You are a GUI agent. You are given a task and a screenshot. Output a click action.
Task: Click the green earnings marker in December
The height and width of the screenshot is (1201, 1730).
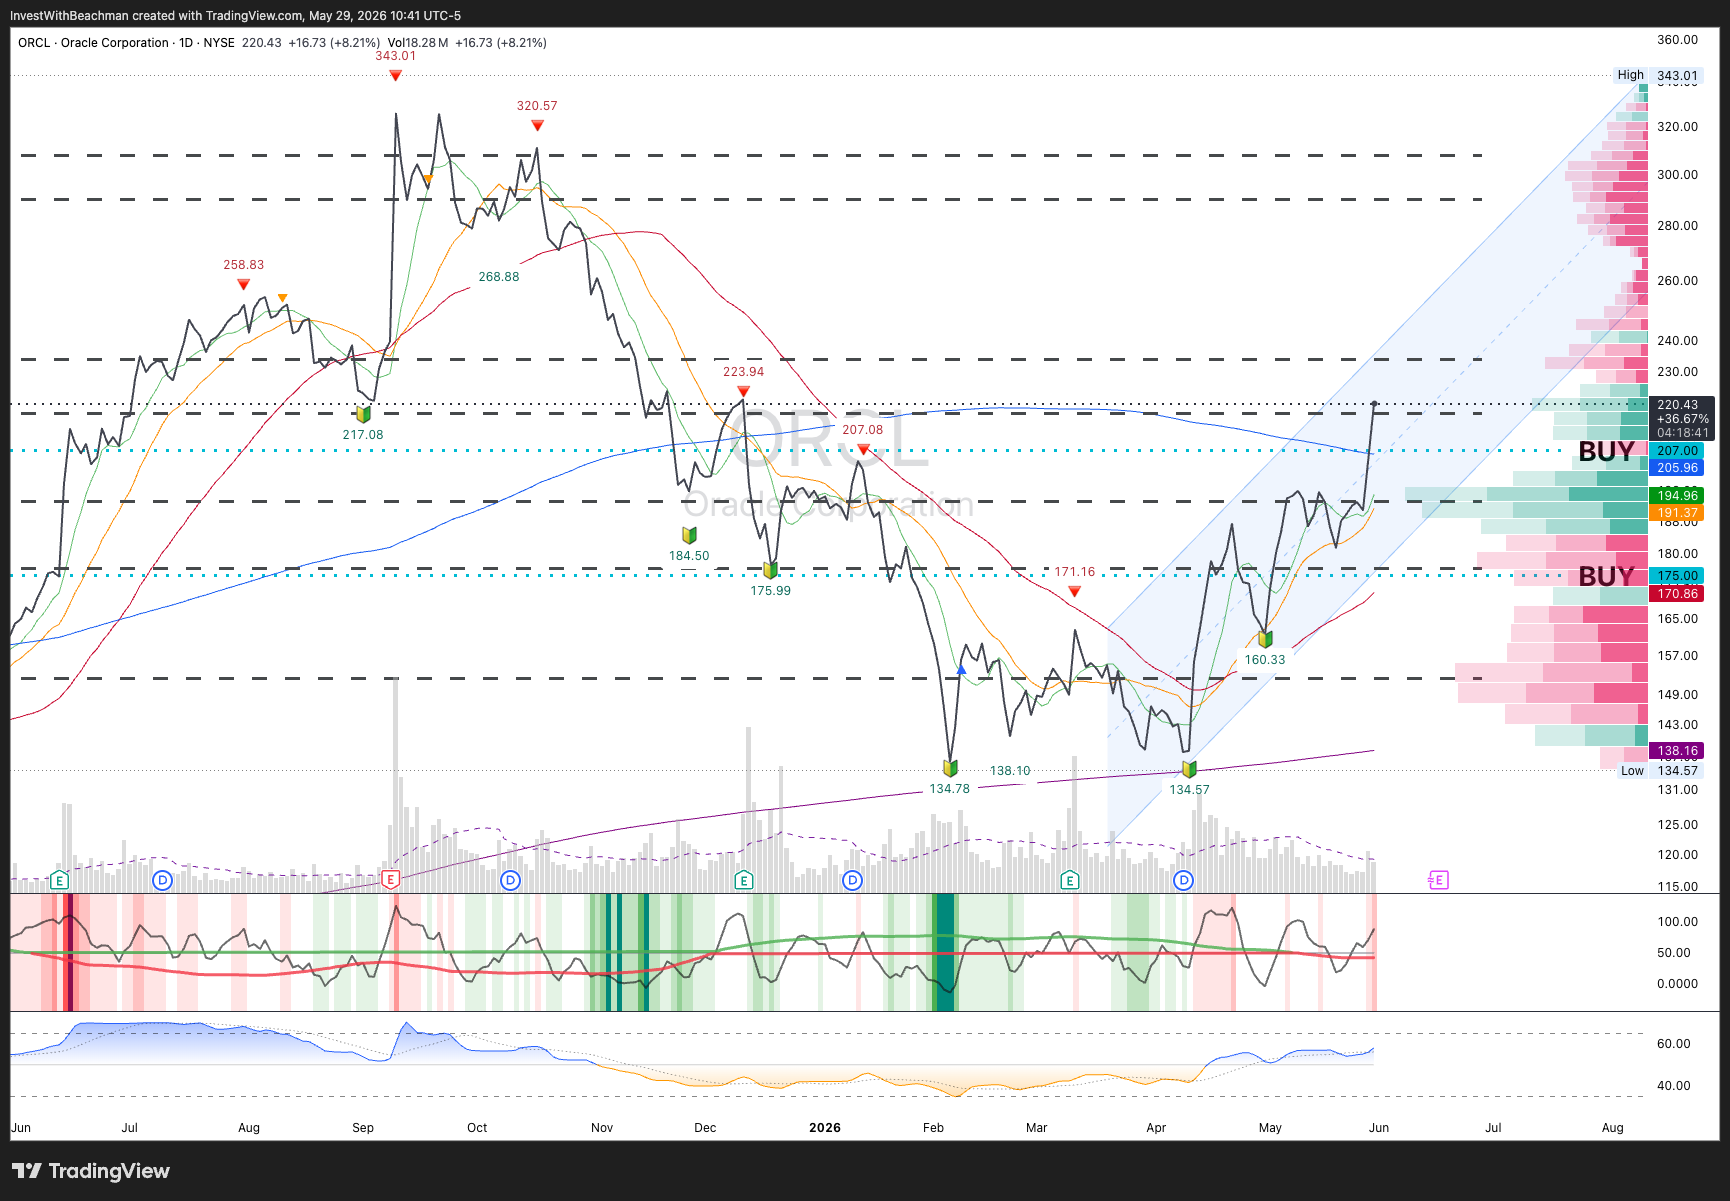coord(743,880)
